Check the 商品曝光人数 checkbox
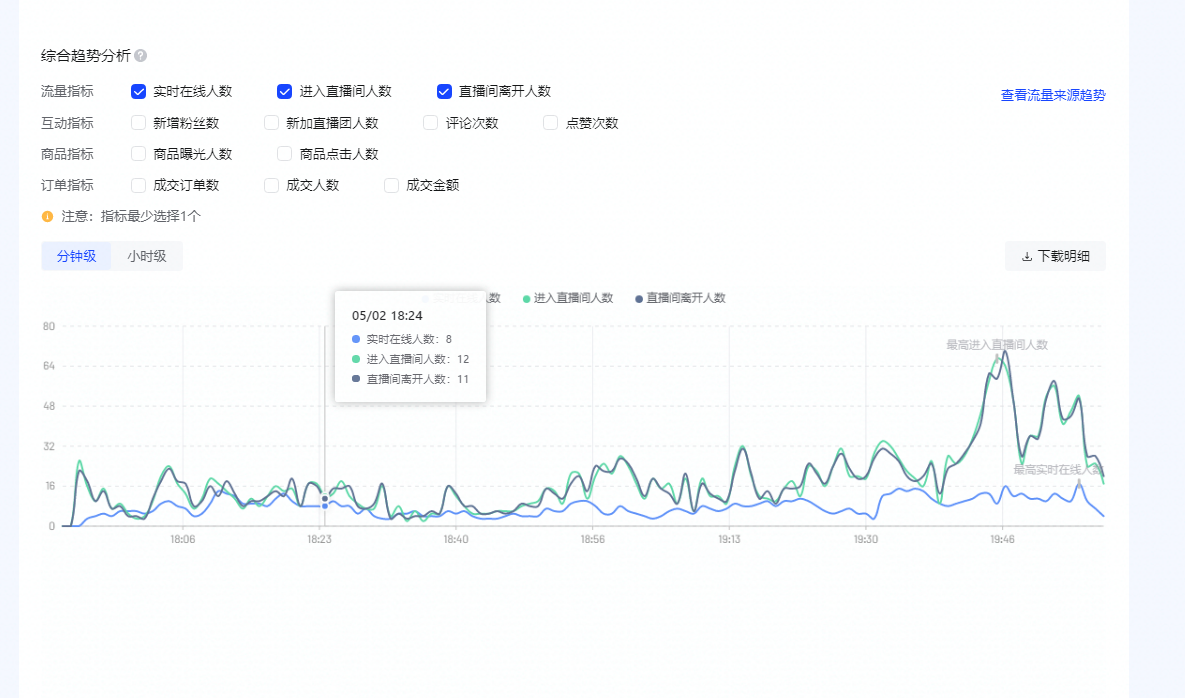This screenshot has height=698, width=1185. click(x=136, y=154)
